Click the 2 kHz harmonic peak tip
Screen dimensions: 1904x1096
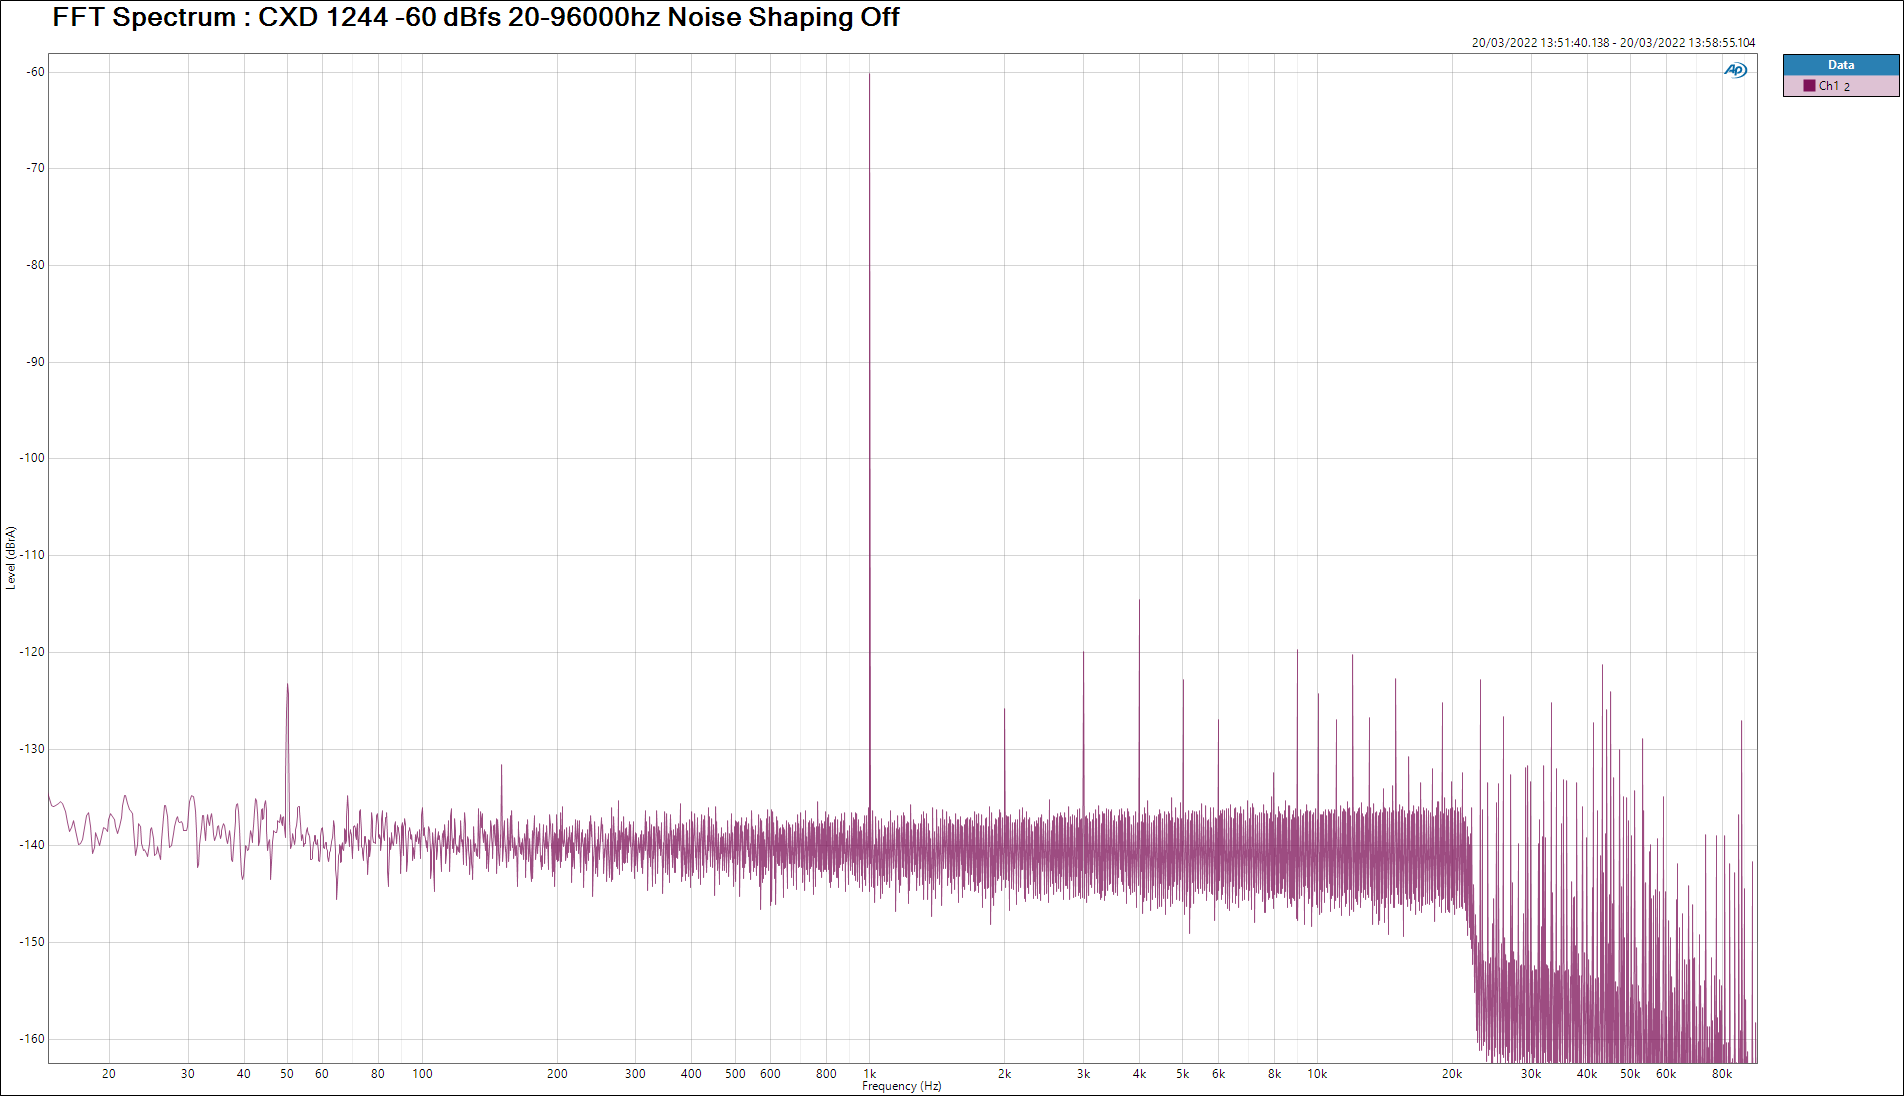pyautogui.click(x=1004, y=709)
